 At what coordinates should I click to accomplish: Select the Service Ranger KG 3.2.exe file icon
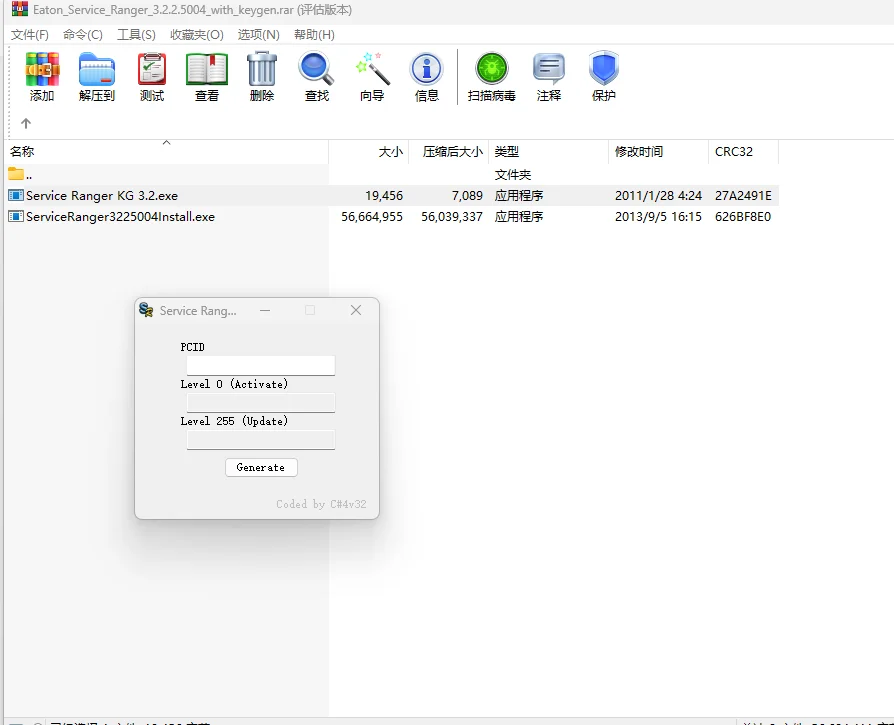(16, 195)
